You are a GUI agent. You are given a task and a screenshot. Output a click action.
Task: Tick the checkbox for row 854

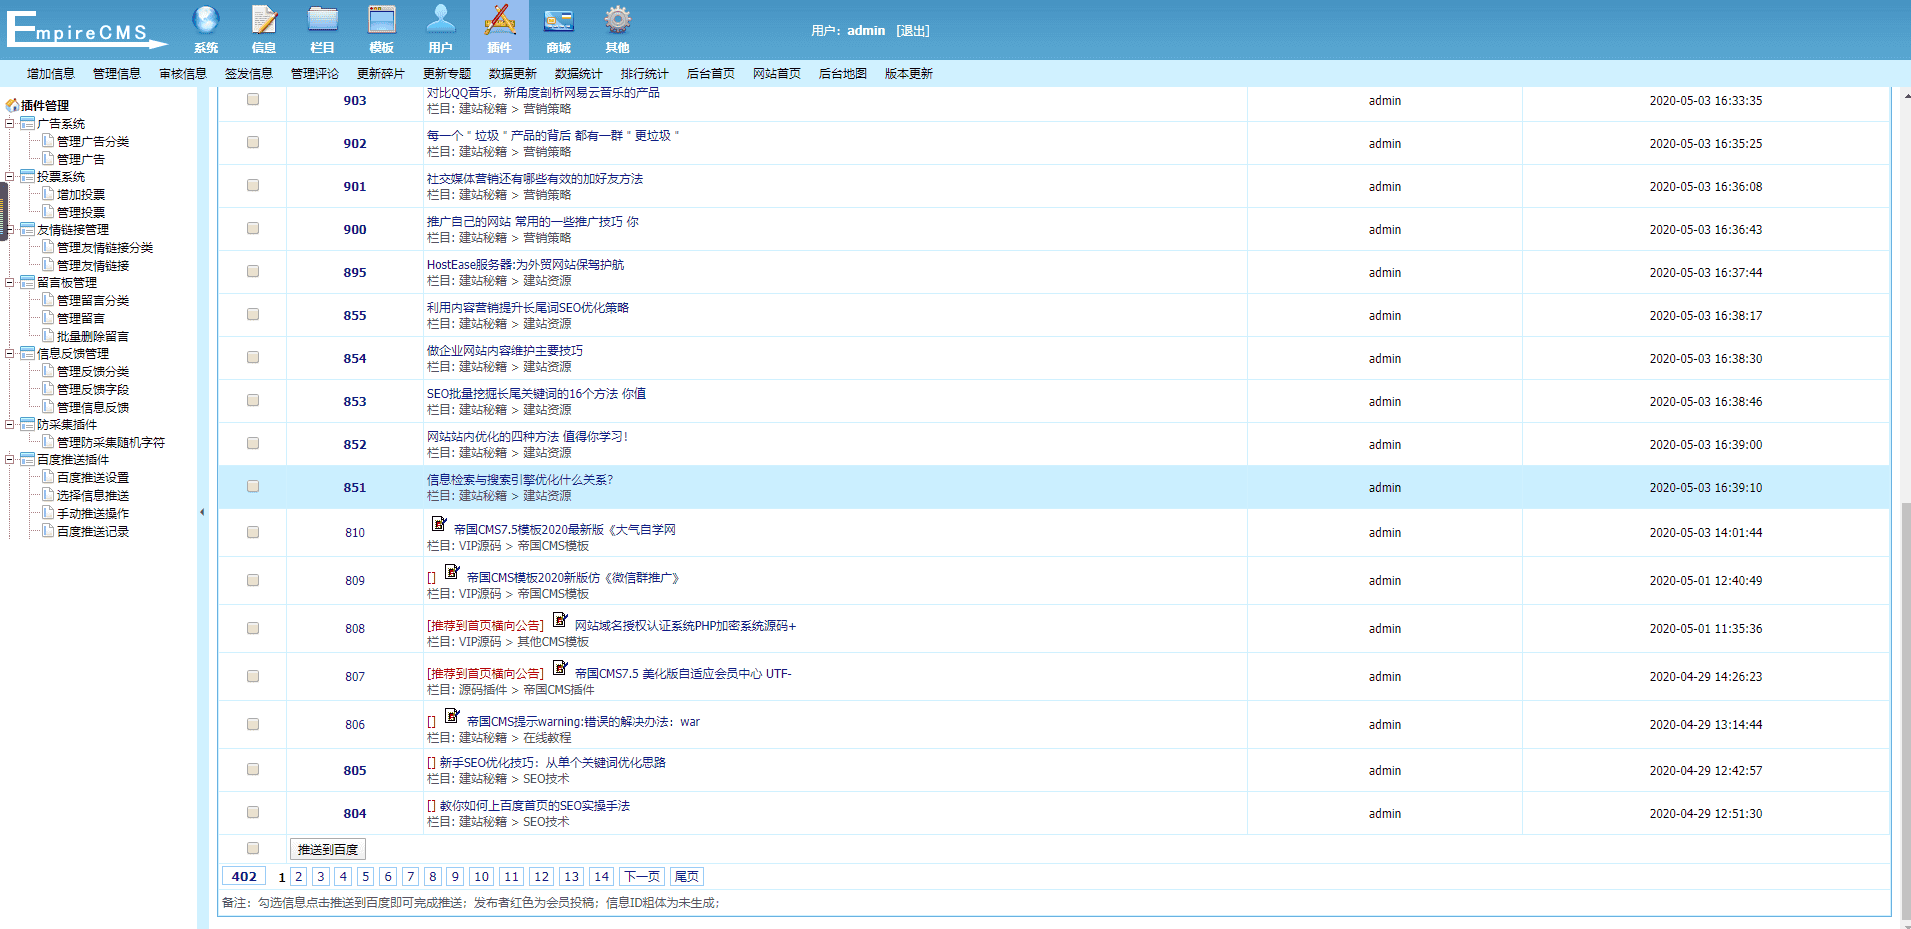click(253, 357)
